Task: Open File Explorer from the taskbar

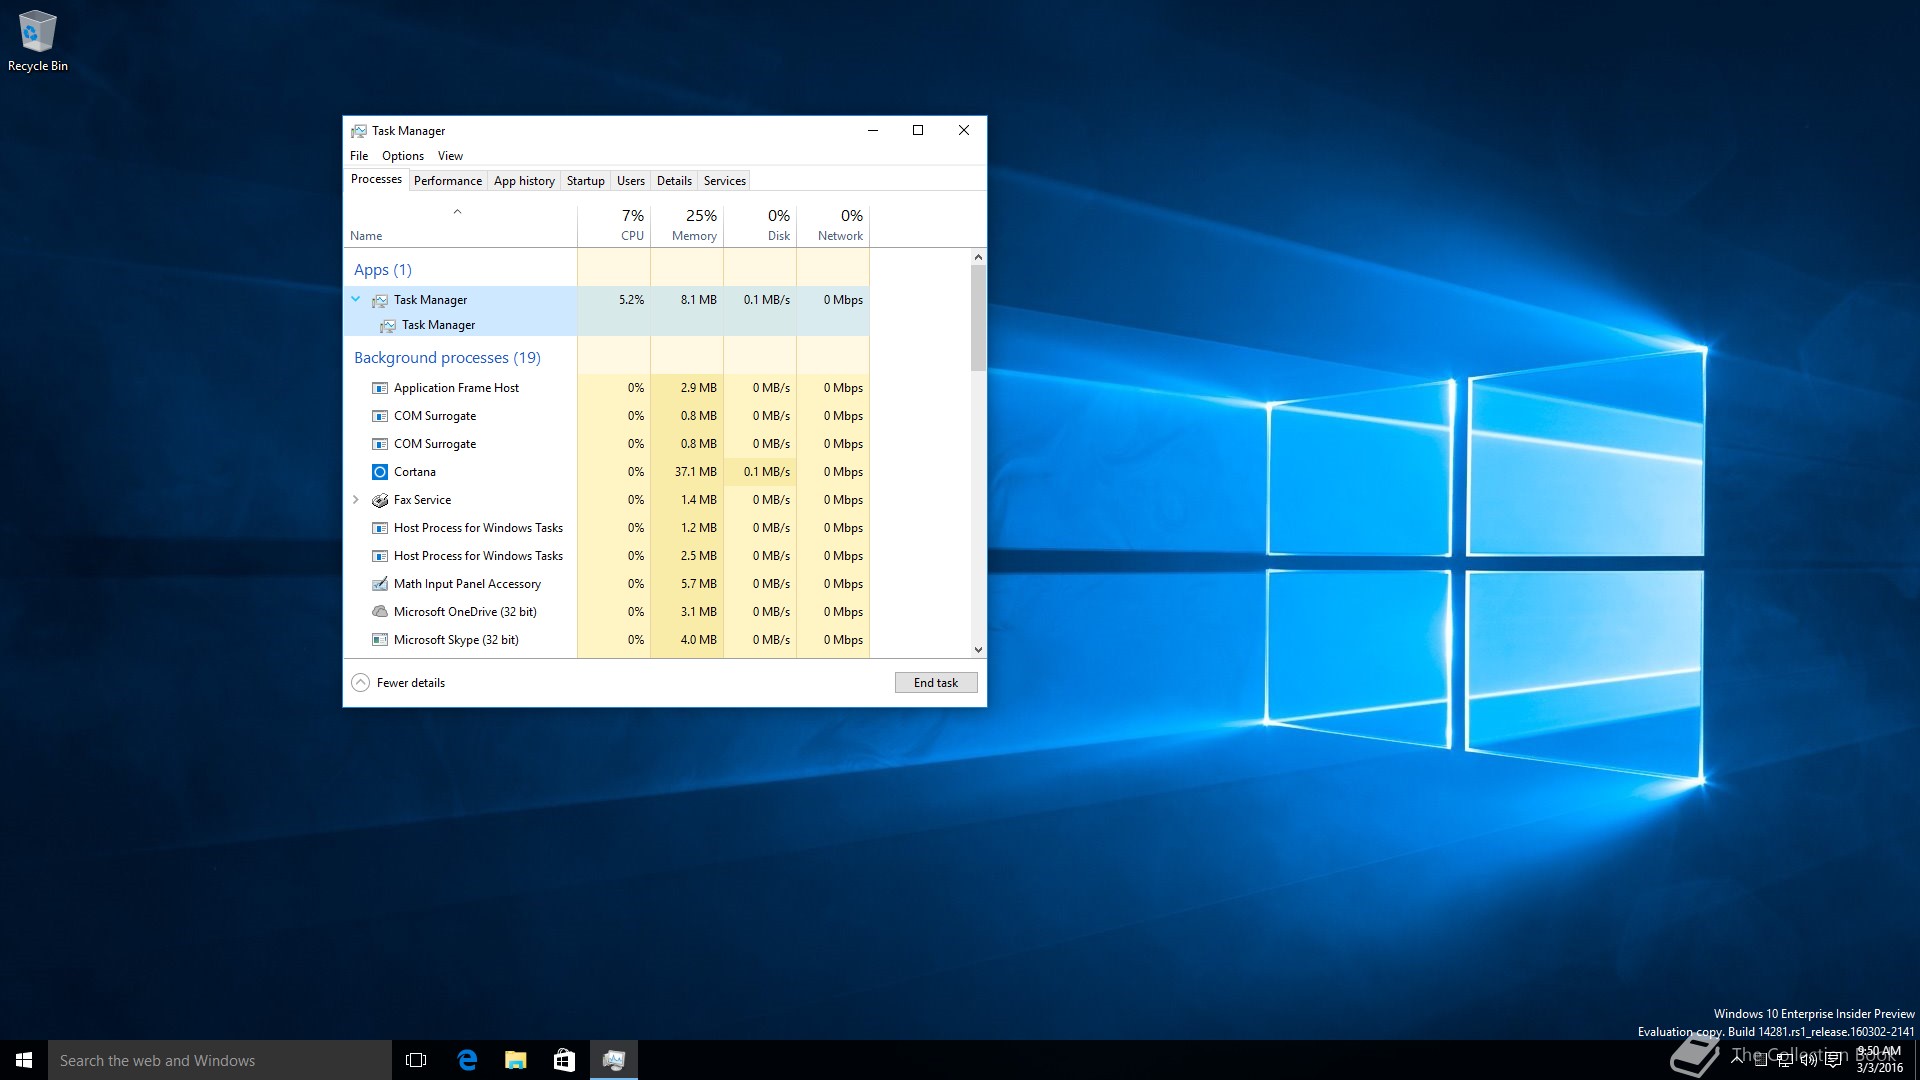Action: 516,1060
